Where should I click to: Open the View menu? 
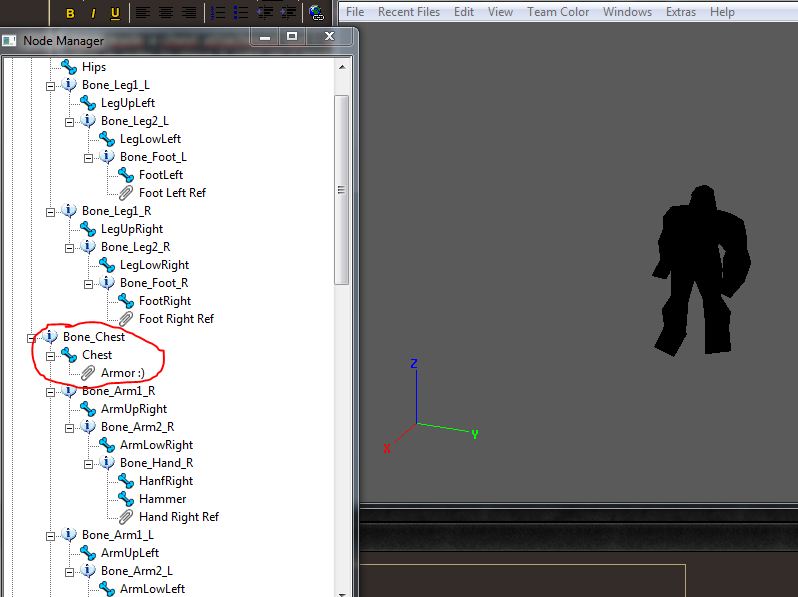click(x=500, y=12)
